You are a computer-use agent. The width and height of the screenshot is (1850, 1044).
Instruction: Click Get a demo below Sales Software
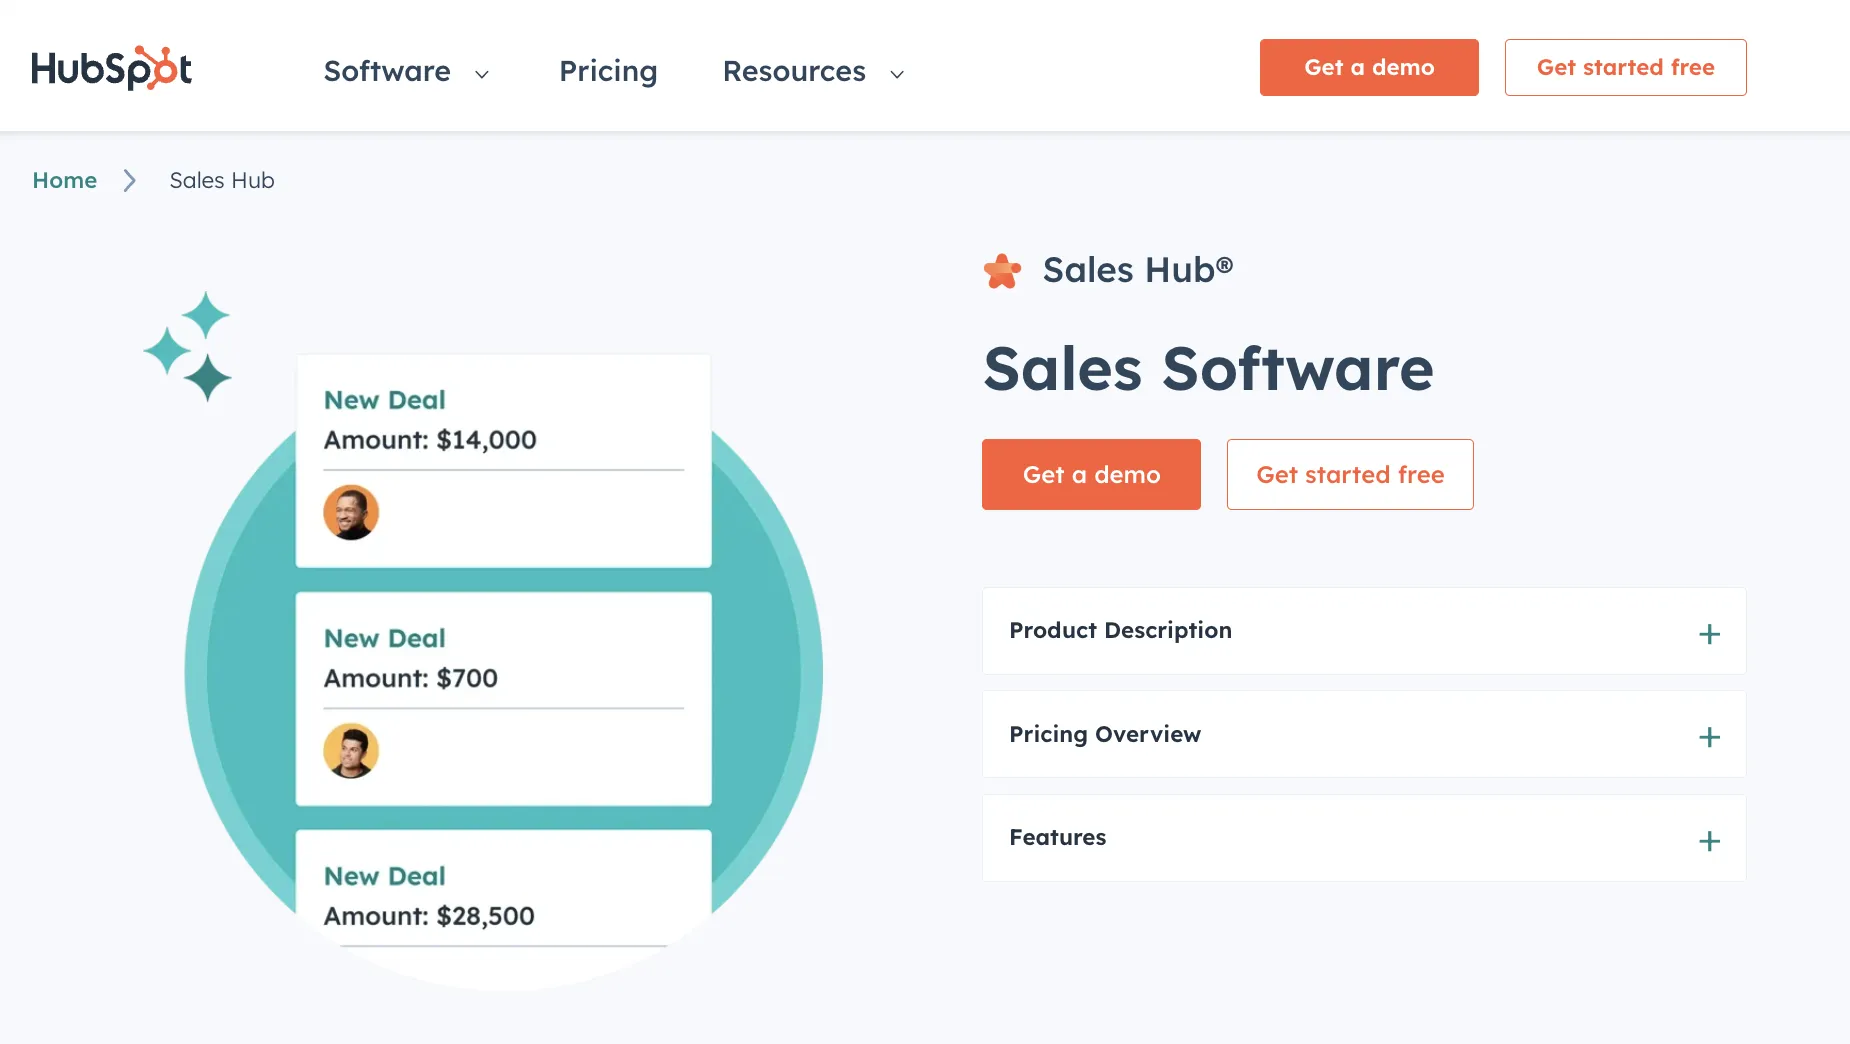pos(1091,474)
